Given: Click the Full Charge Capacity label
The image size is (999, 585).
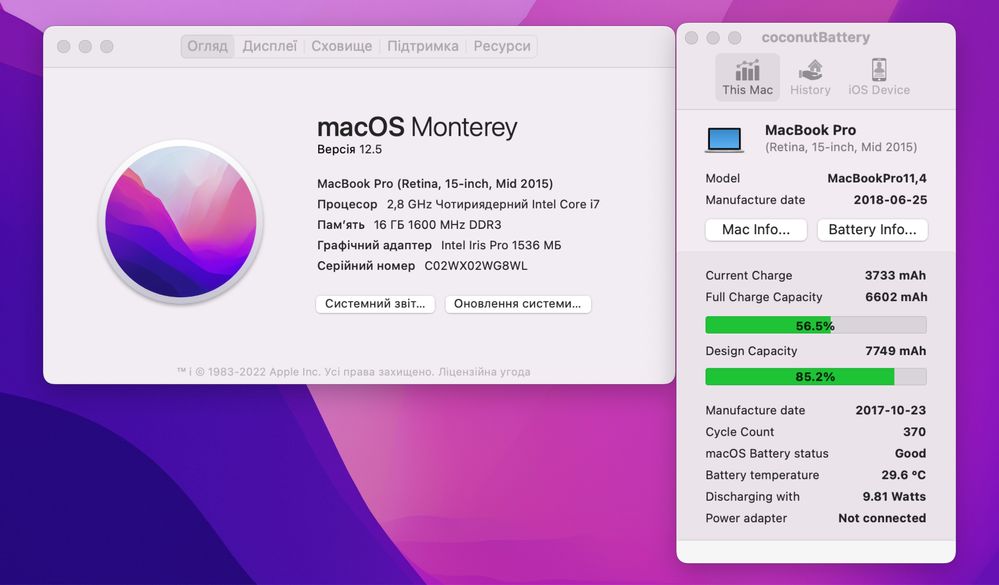Looking at the screenshot, I should [763, 297].
